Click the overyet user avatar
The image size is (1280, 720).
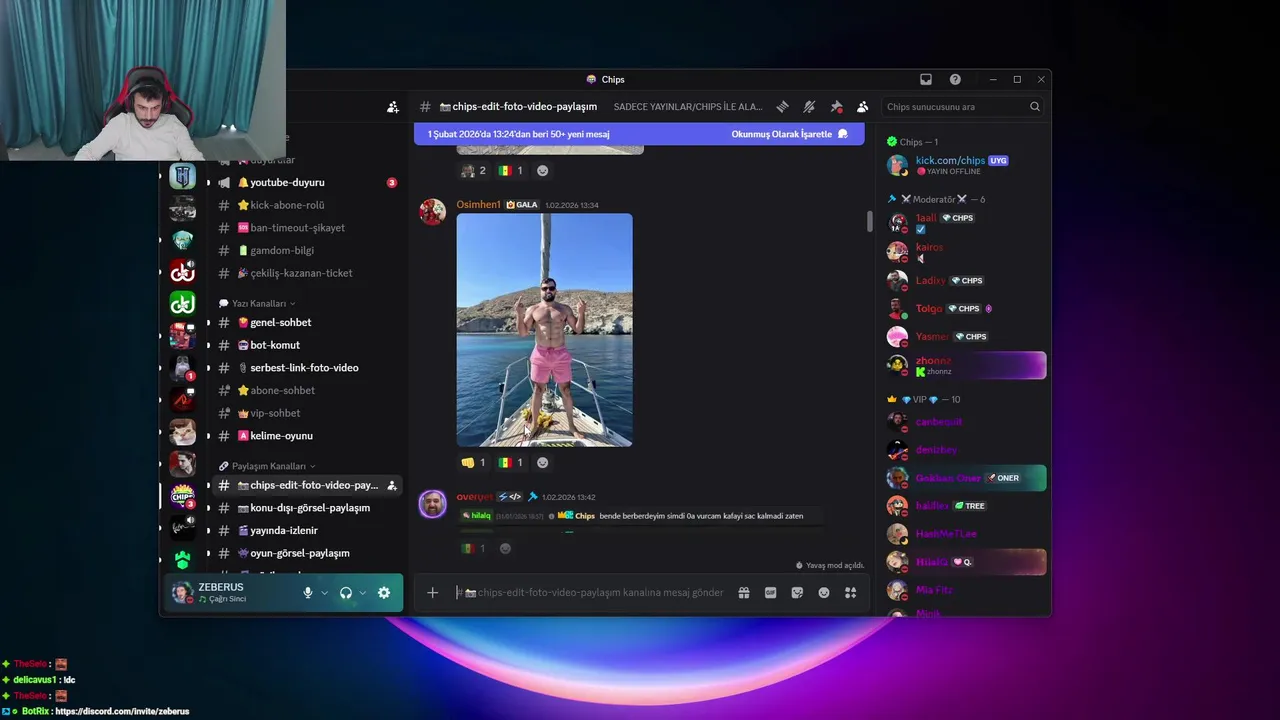coord(433,503)
